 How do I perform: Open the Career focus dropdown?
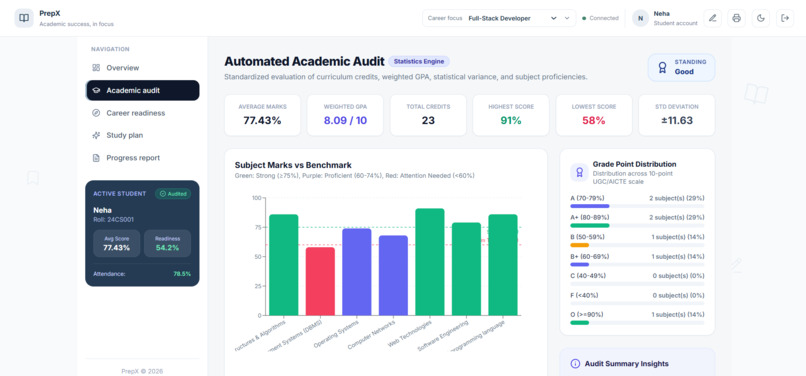(x=499, y=18)
